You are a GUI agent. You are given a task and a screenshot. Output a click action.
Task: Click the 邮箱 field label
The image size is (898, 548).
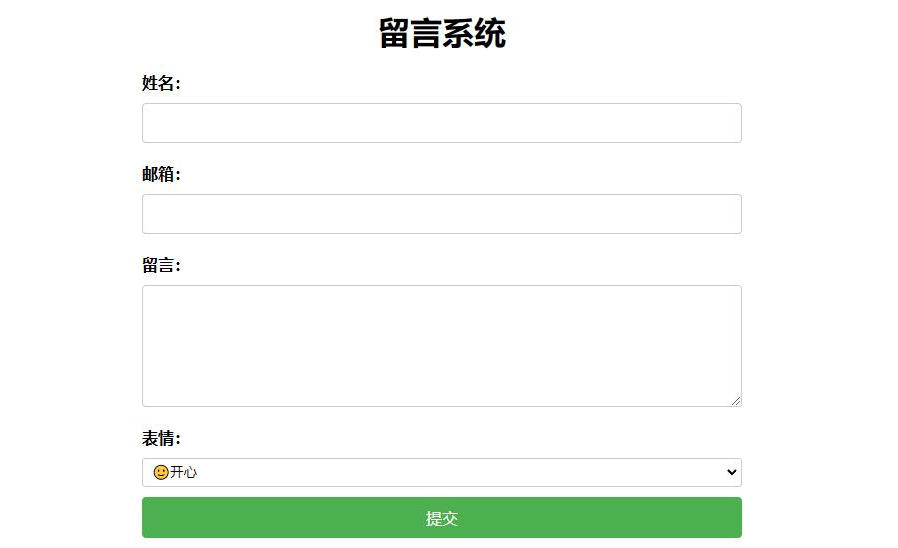(x=161, y=175)
